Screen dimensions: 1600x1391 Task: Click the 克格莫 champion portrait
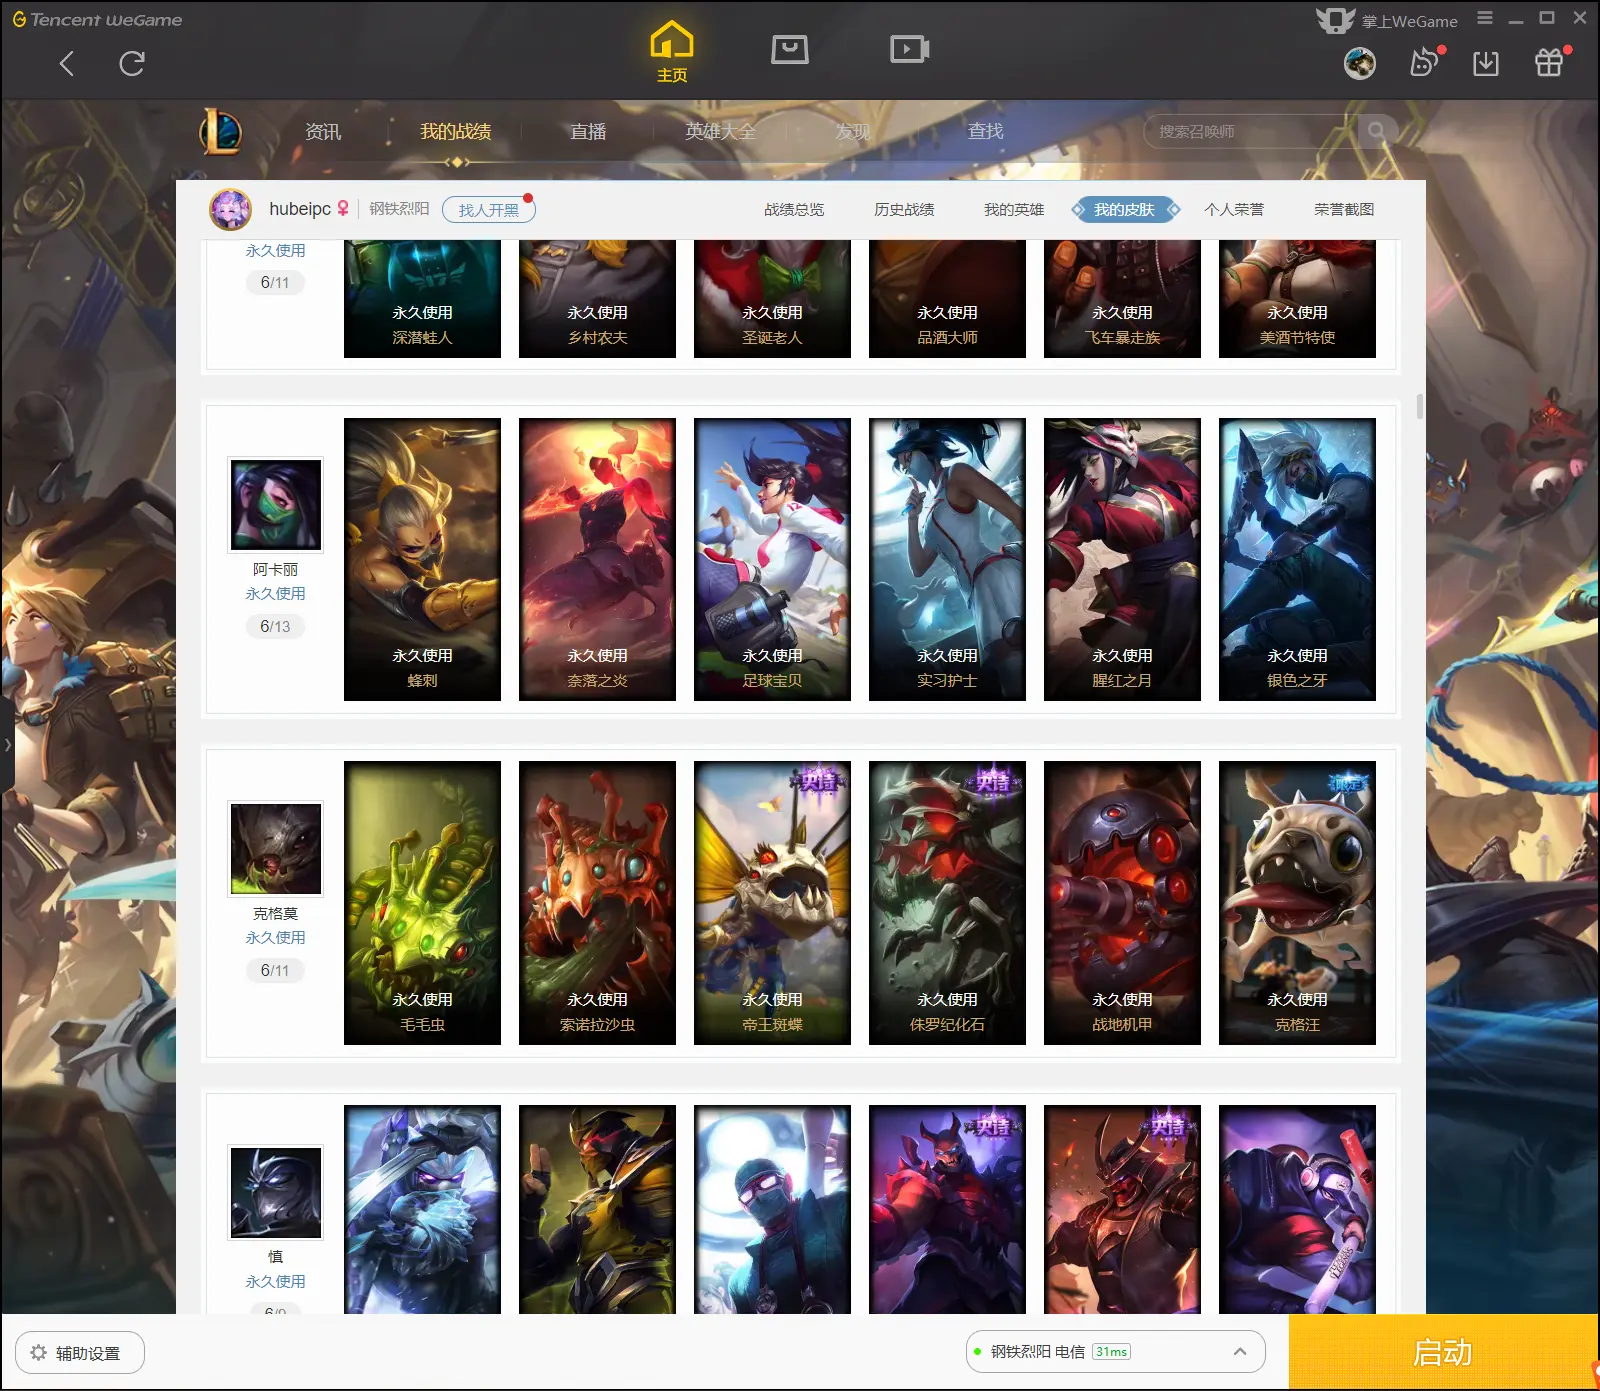276,848
